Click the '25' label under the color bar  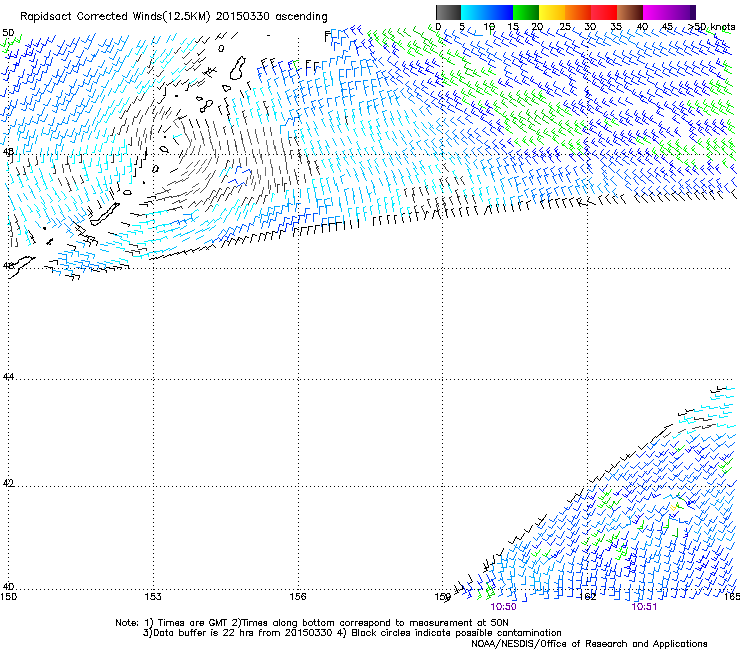pyautogui.click(x=564, y=27)
